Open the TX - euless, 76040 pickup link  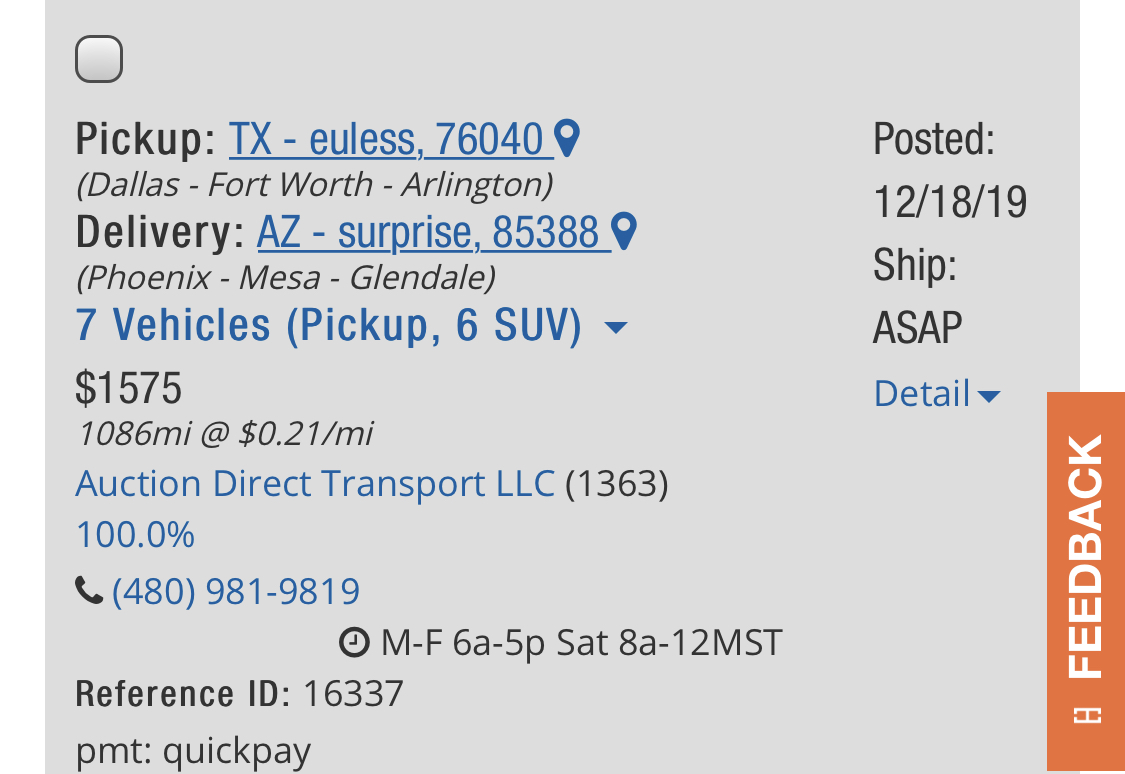[386, 138]
